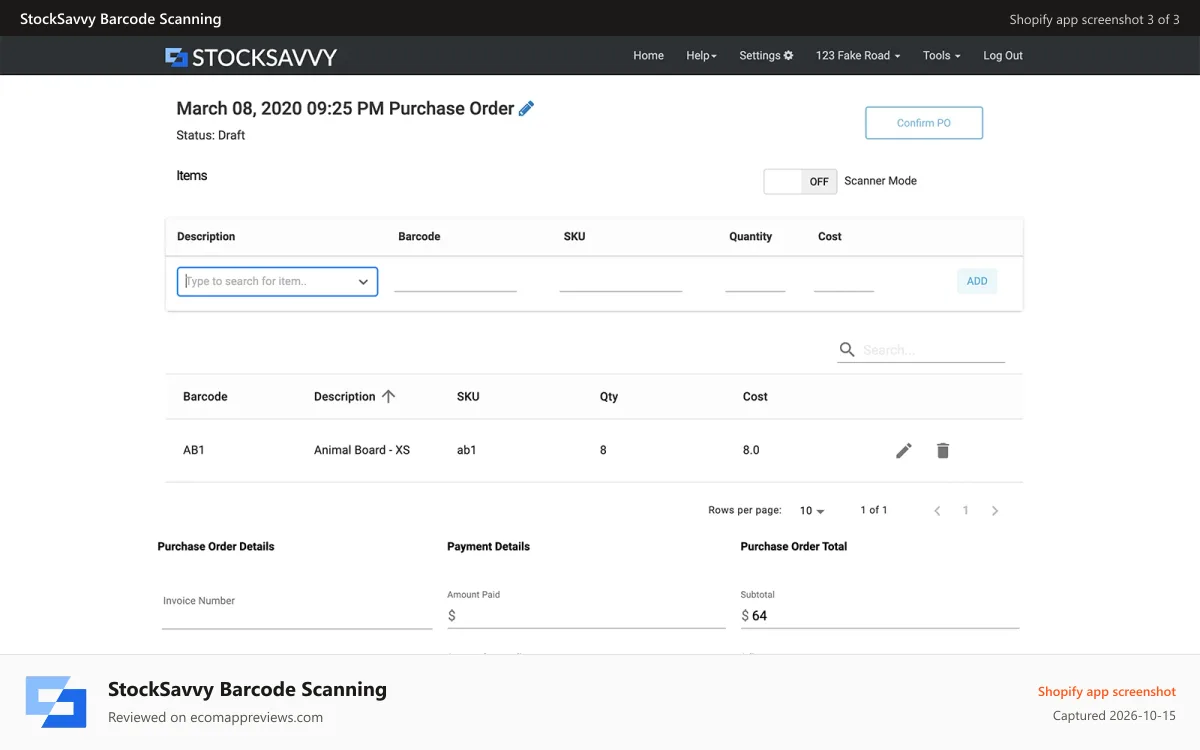The image size is (1200, 750).
Task: Sort table by Barcode column header
Action: point(205,397)
